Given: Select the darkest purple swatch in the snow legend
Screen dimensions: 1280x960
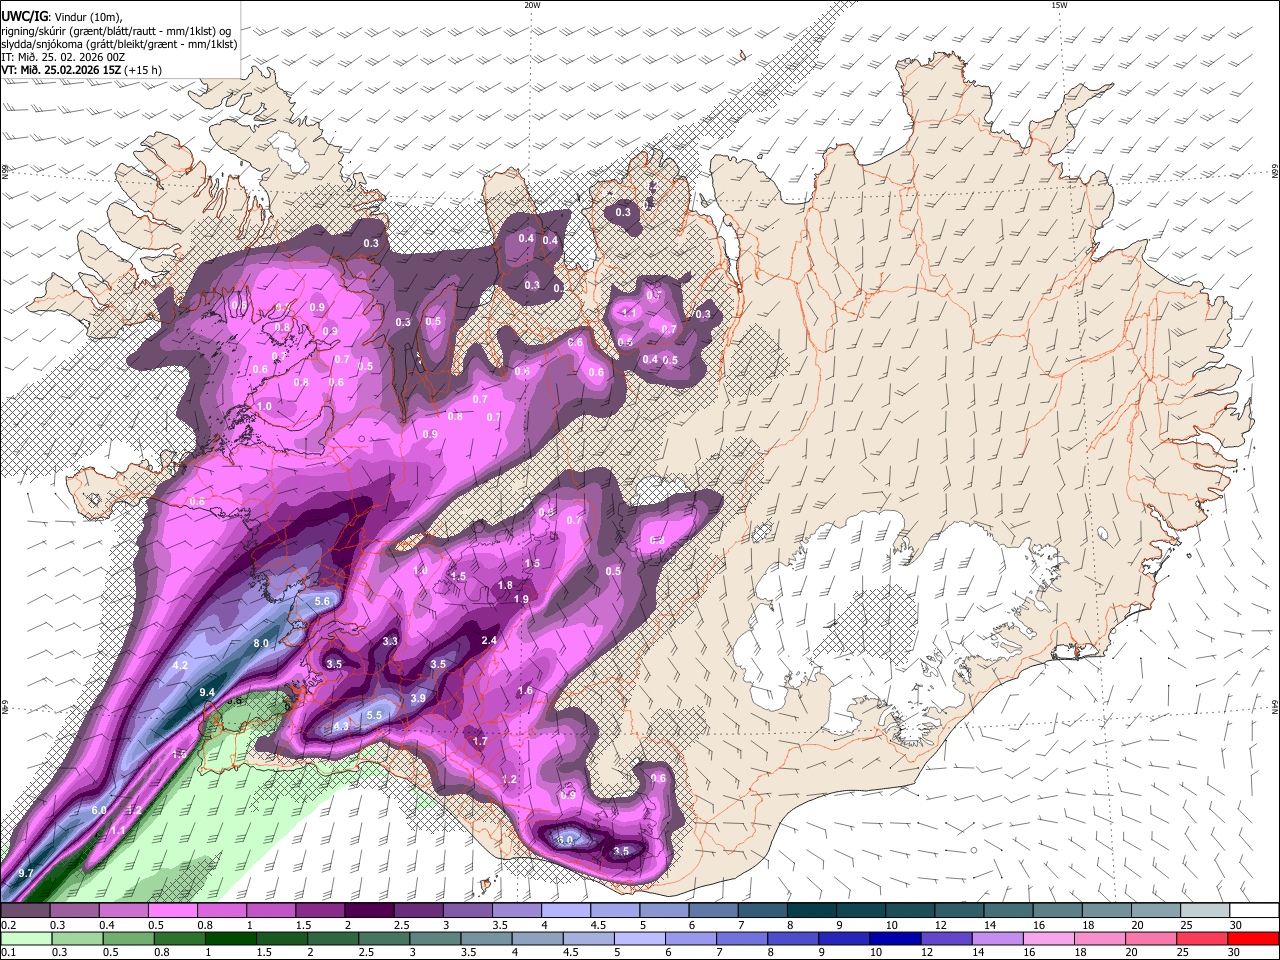Looking at the screenshot, I should pos(370,911).
